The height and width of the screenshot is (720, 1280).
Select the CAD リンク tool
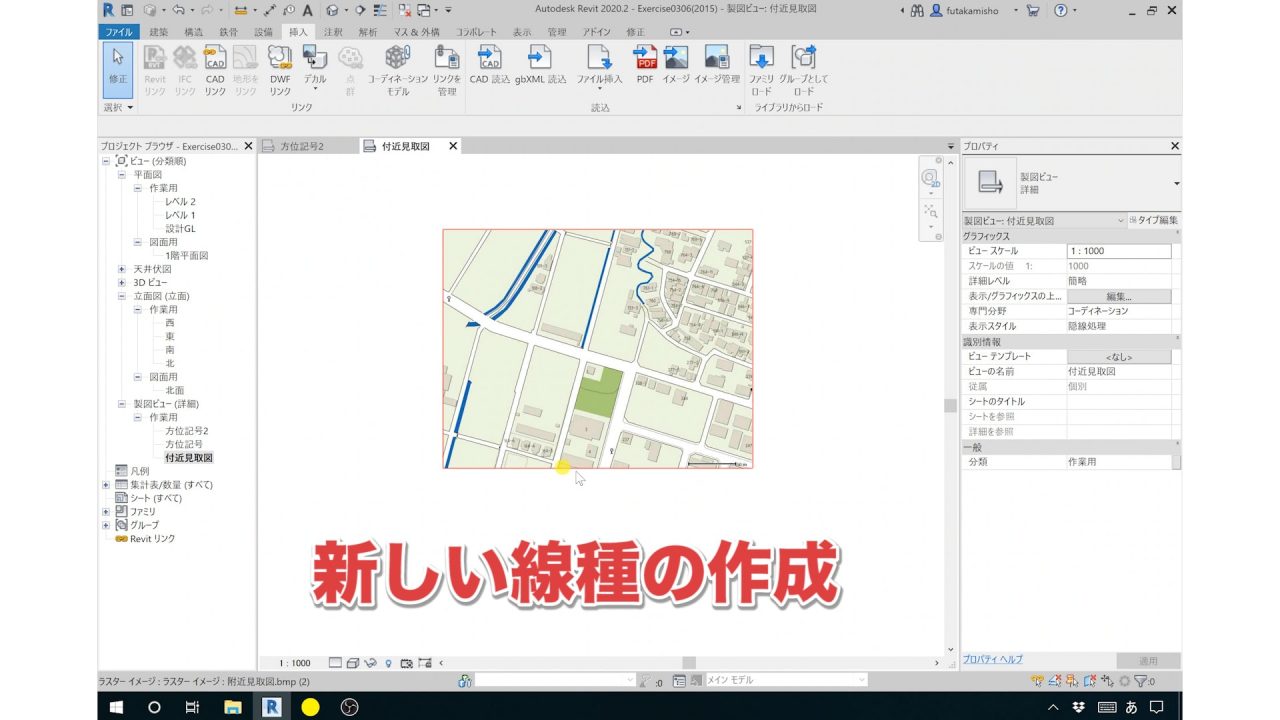(x=215, y=70)
